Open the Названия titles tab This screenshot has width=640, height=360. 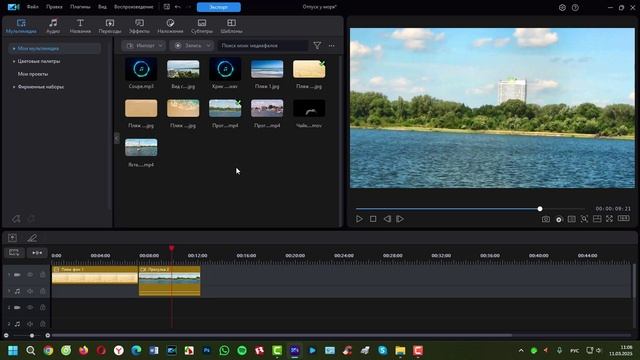80,26
